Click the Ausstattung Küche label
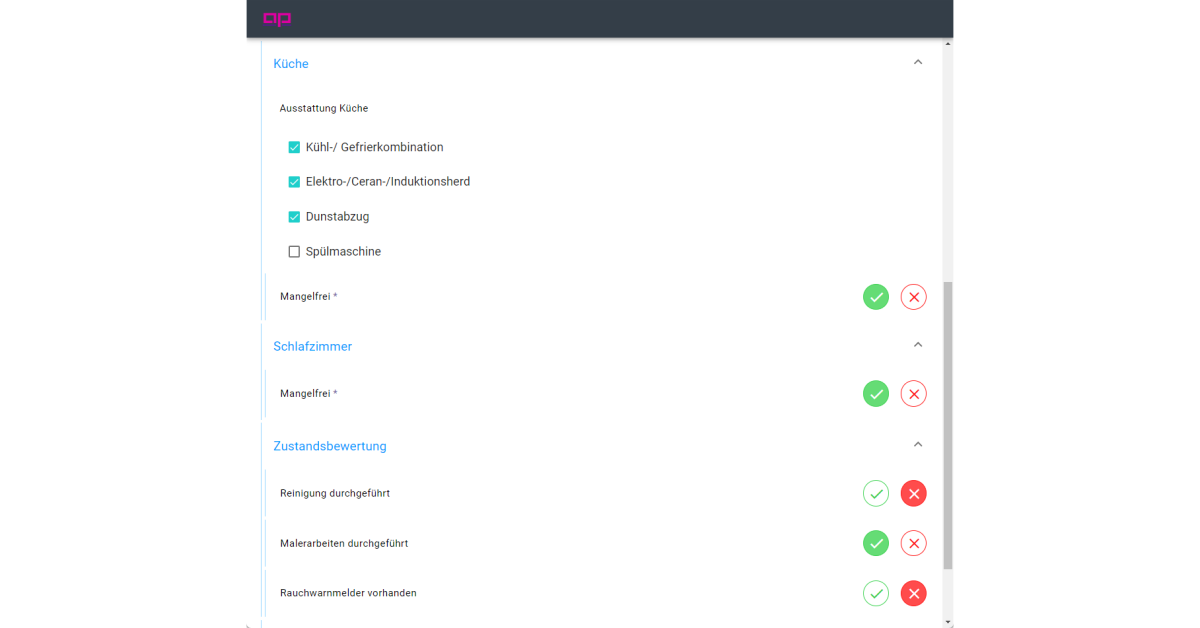The width and height of the screenshot is (1200, 628). 324,108
